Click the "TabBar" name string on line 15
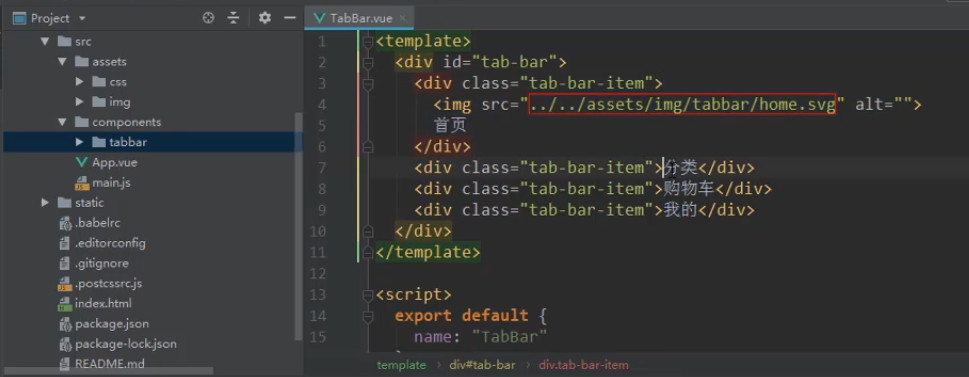This screenshot has width=969, height=377. [x=510, y=337]
